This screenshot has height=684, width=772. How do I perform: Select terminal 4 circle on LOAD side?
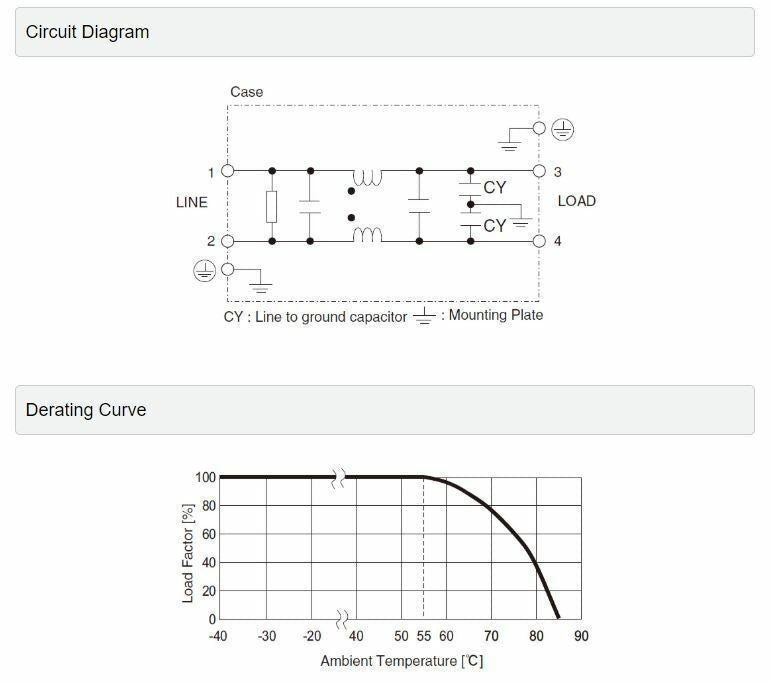[540, 241]
